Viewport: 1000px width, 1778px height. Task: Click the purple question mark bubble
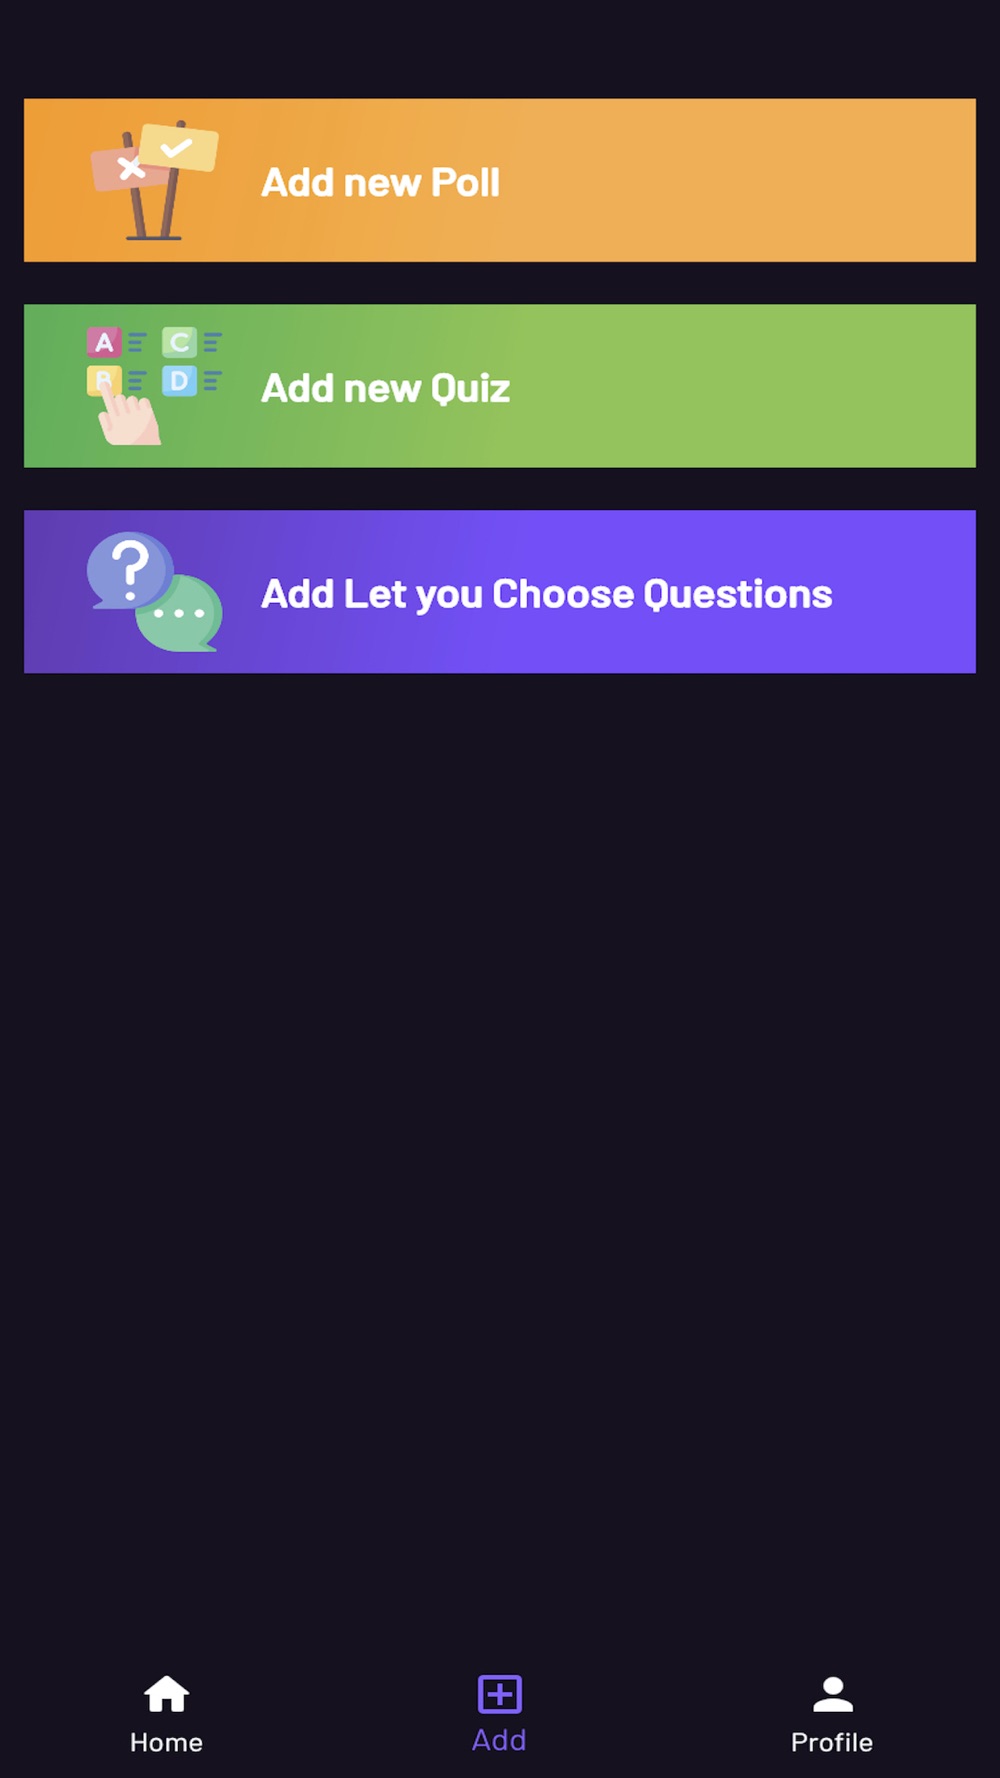point(130,570)
